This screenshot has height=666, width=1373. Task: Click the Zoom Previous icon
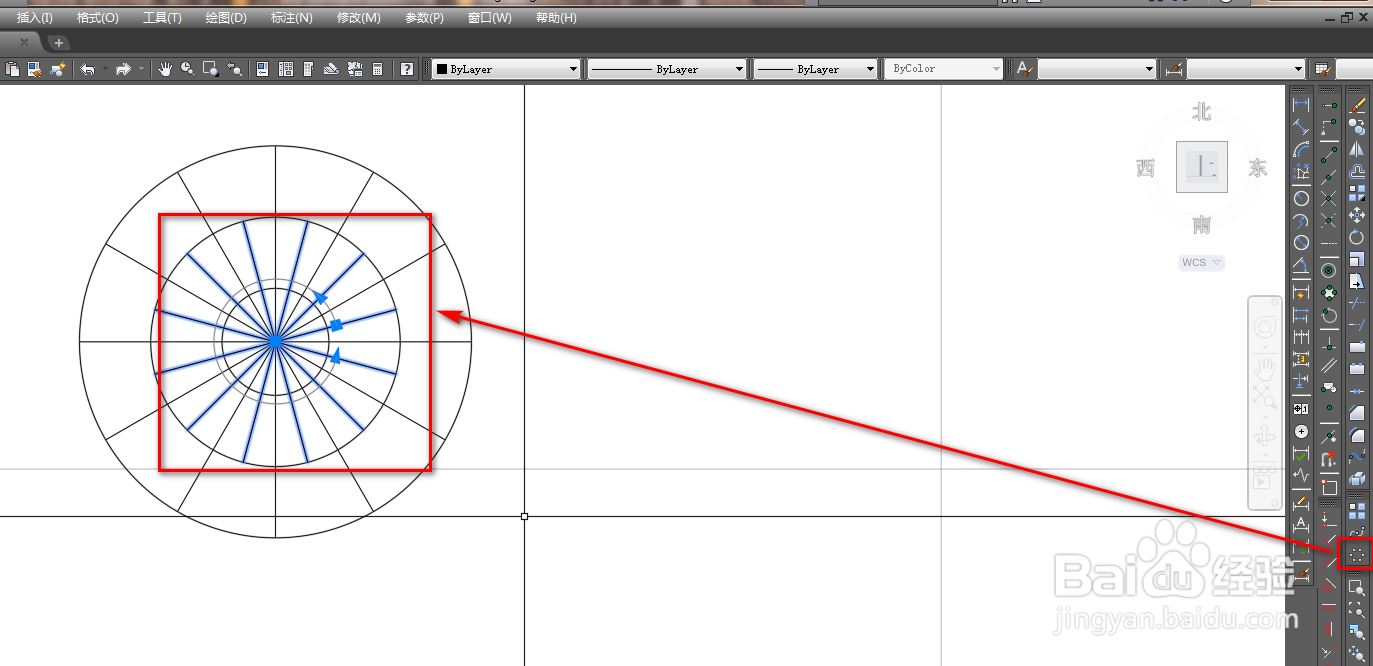pyautogui.click(x=234, y=69)
